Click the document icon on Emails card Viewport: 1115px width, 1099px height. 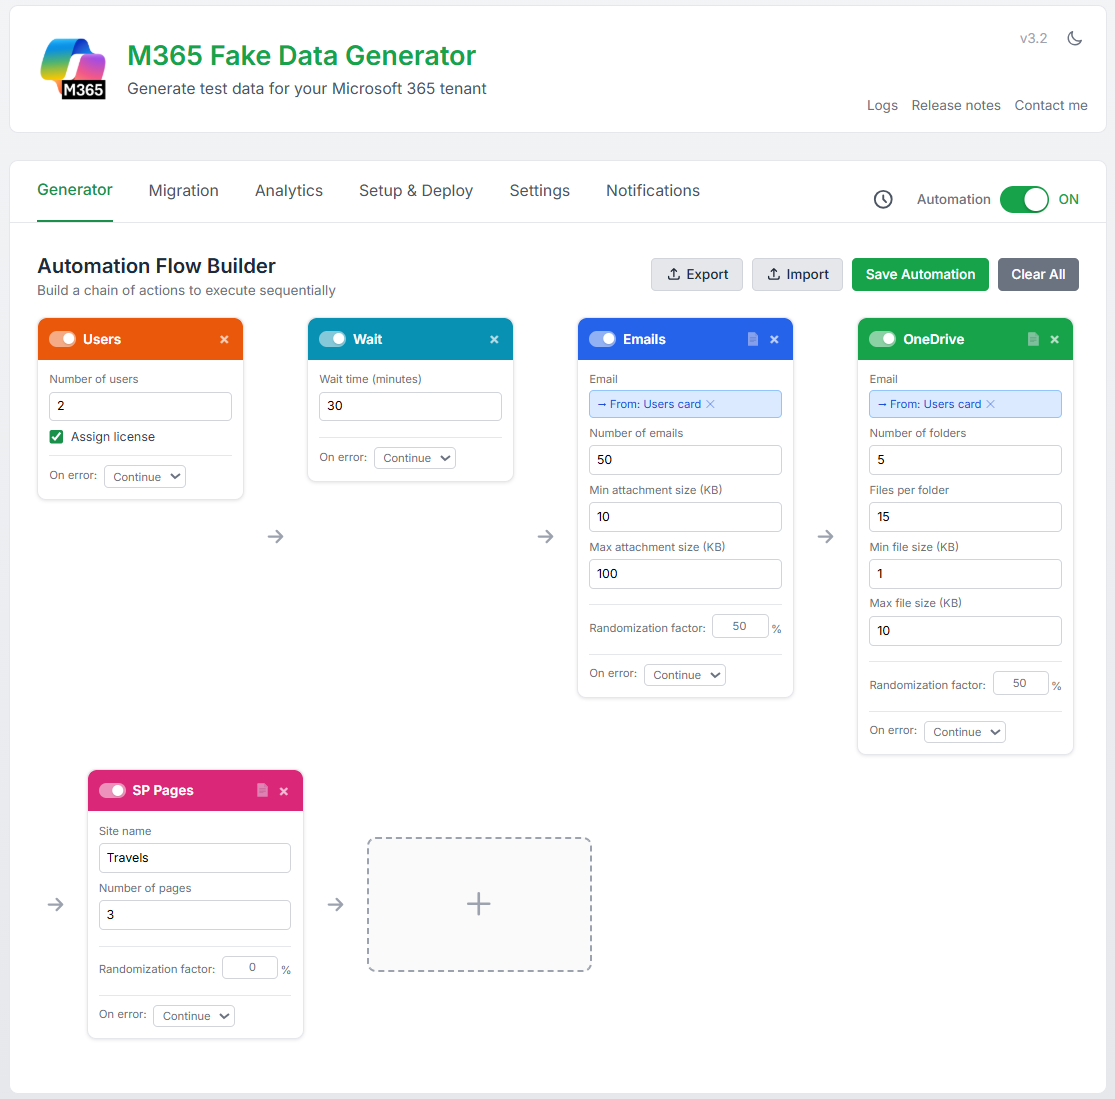(x=753, y=340)
